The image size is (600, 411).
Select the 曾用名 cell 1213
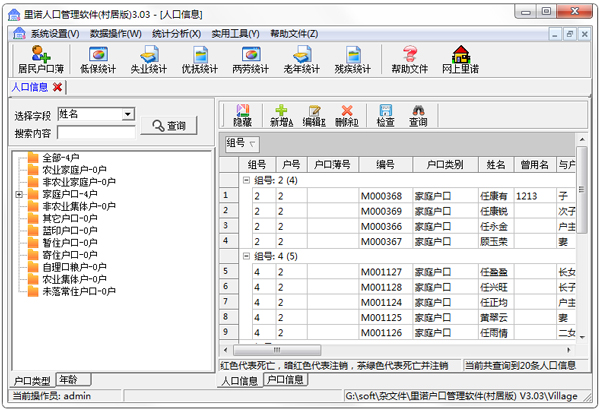tap(535, 196)
